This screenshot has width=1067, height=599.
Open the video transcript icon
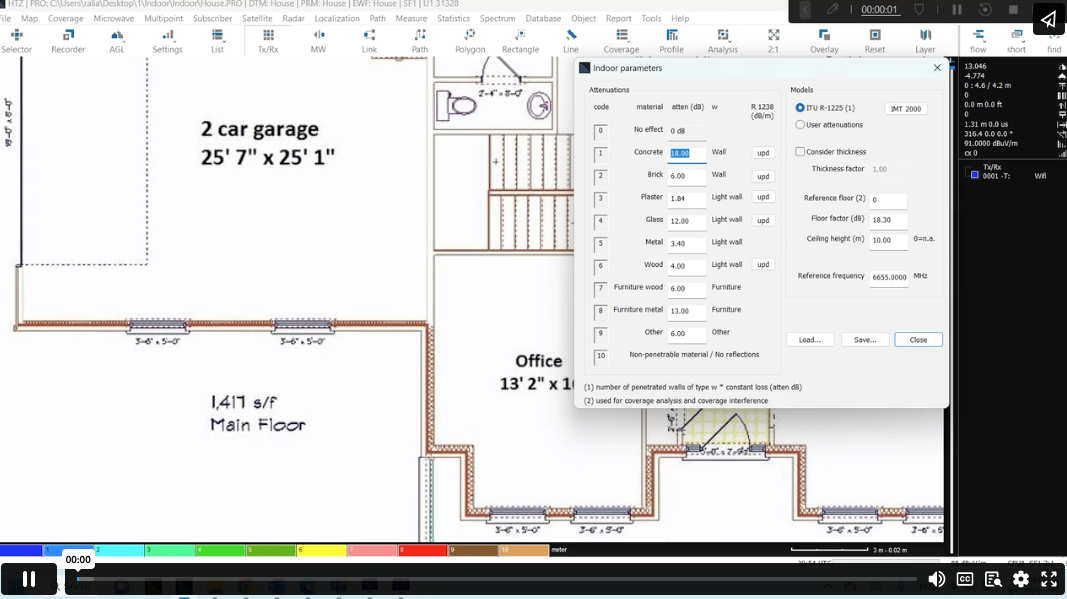[x=993, y=579]
